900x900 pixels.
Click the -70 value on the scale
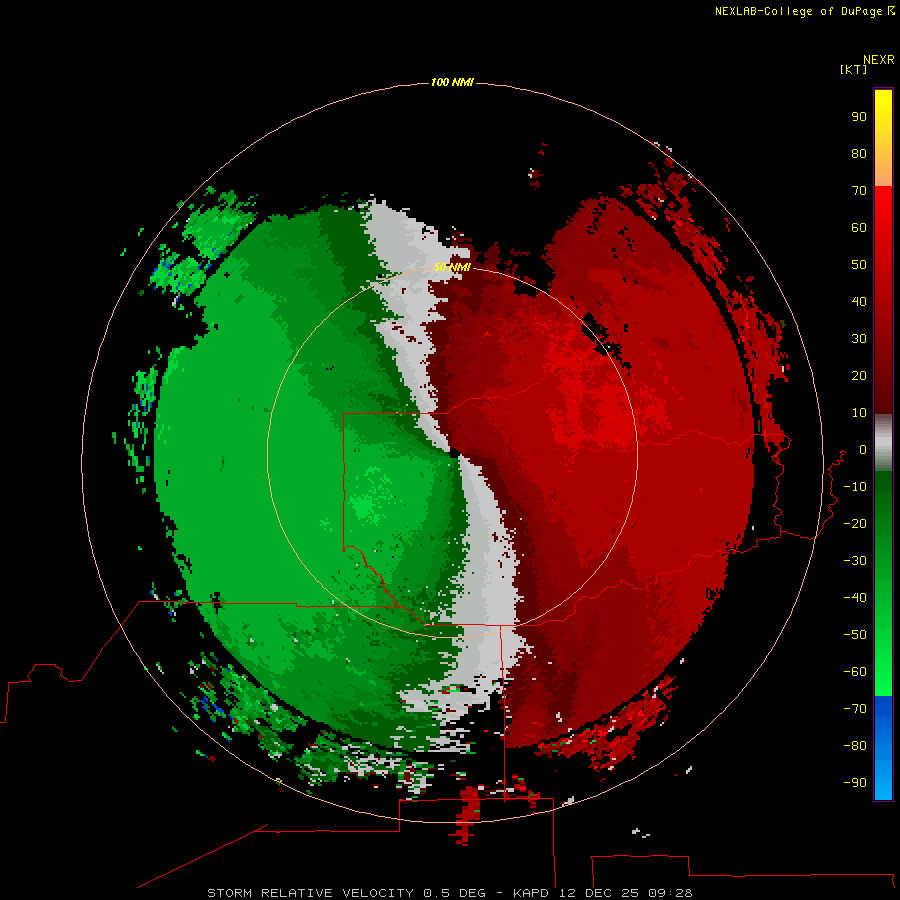pyautogui.click(x=855, y=709)
